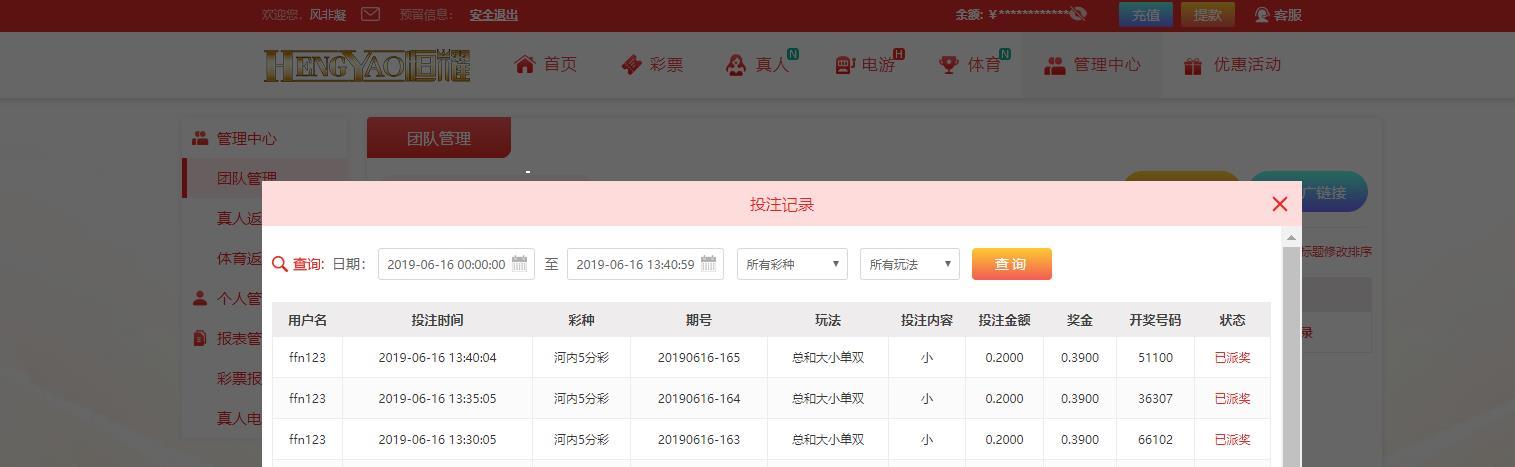
Task: Click draw number 51100
Action: (x=1155, y=357)
